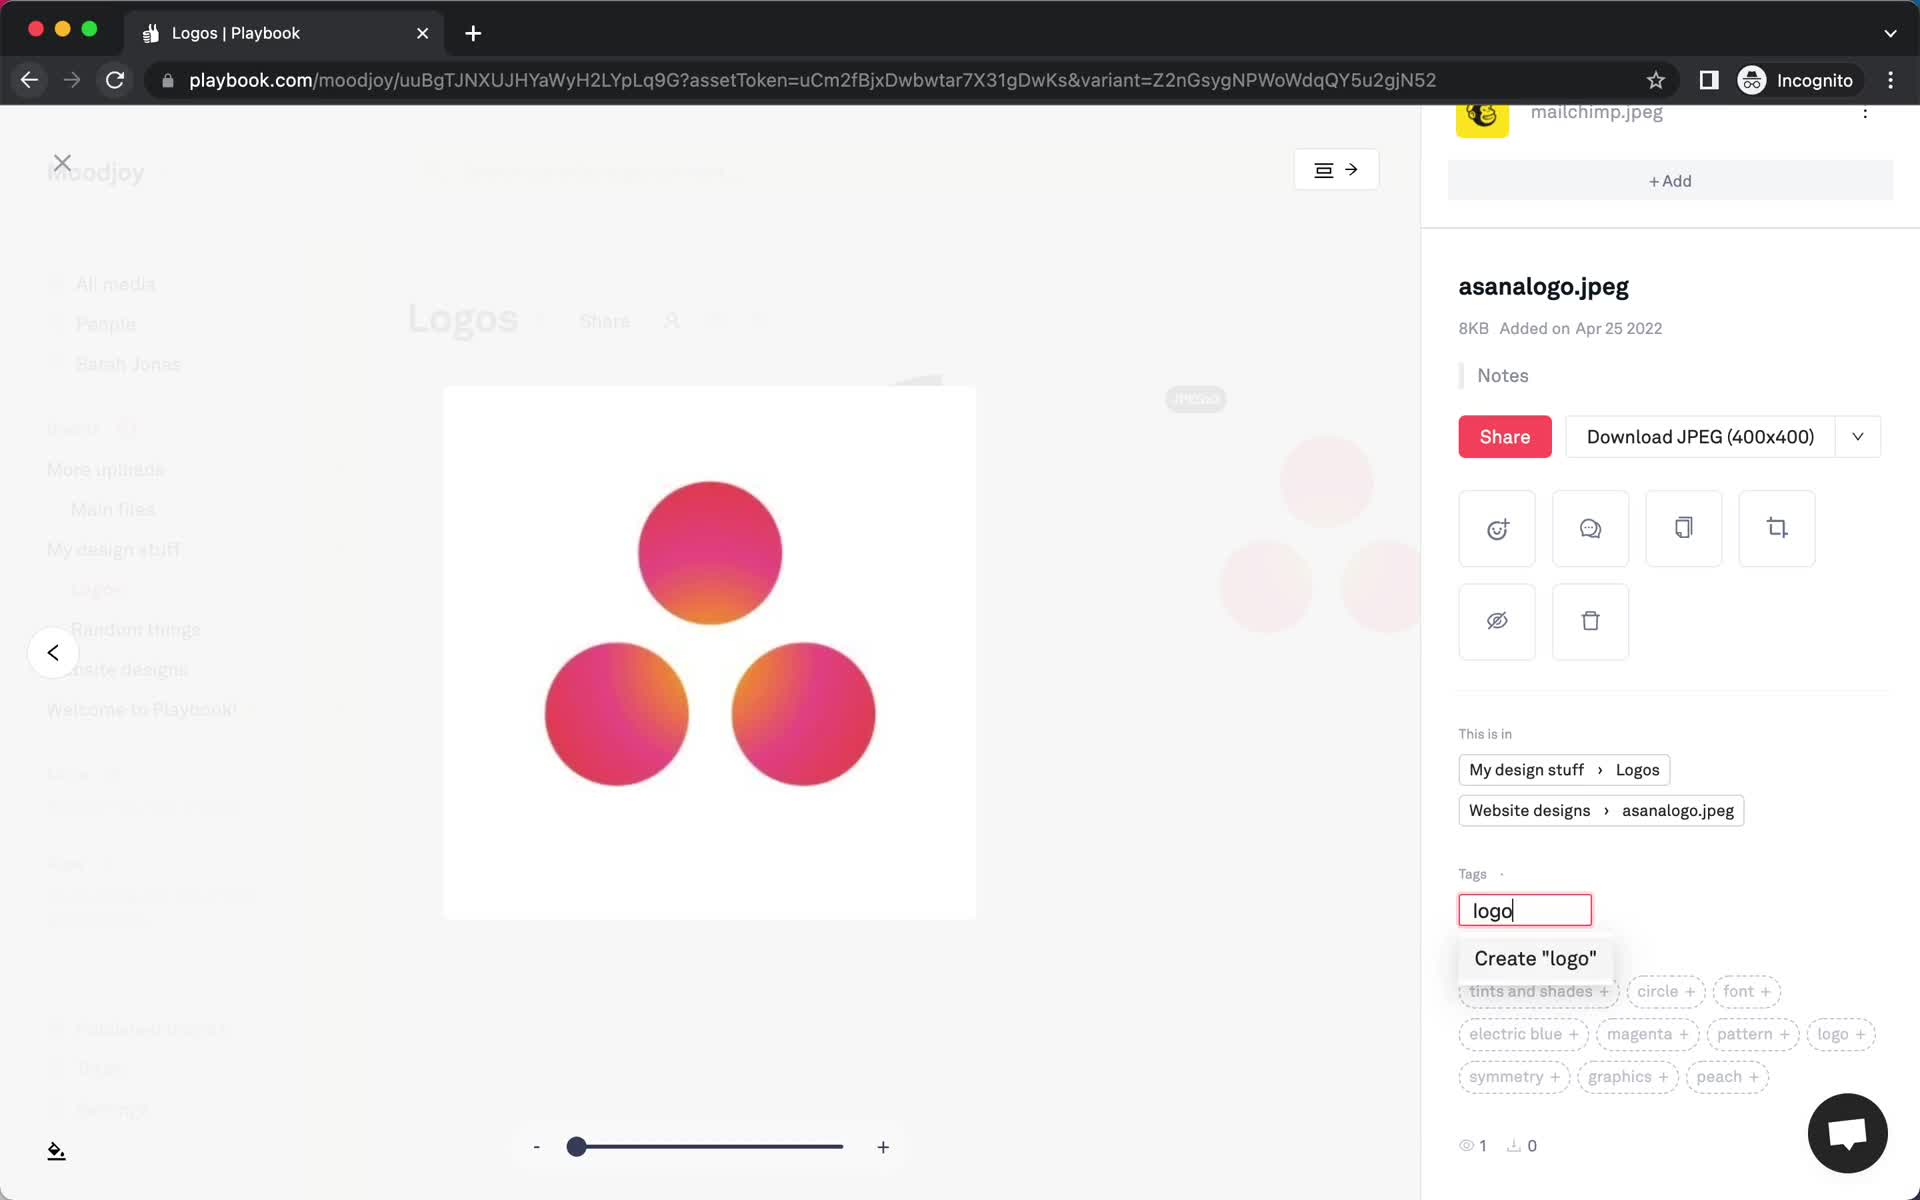Image resolution: width=1920 pixels, height=1200 pixels.
Task: Click the red Share button
Action: click(1505, 437)
